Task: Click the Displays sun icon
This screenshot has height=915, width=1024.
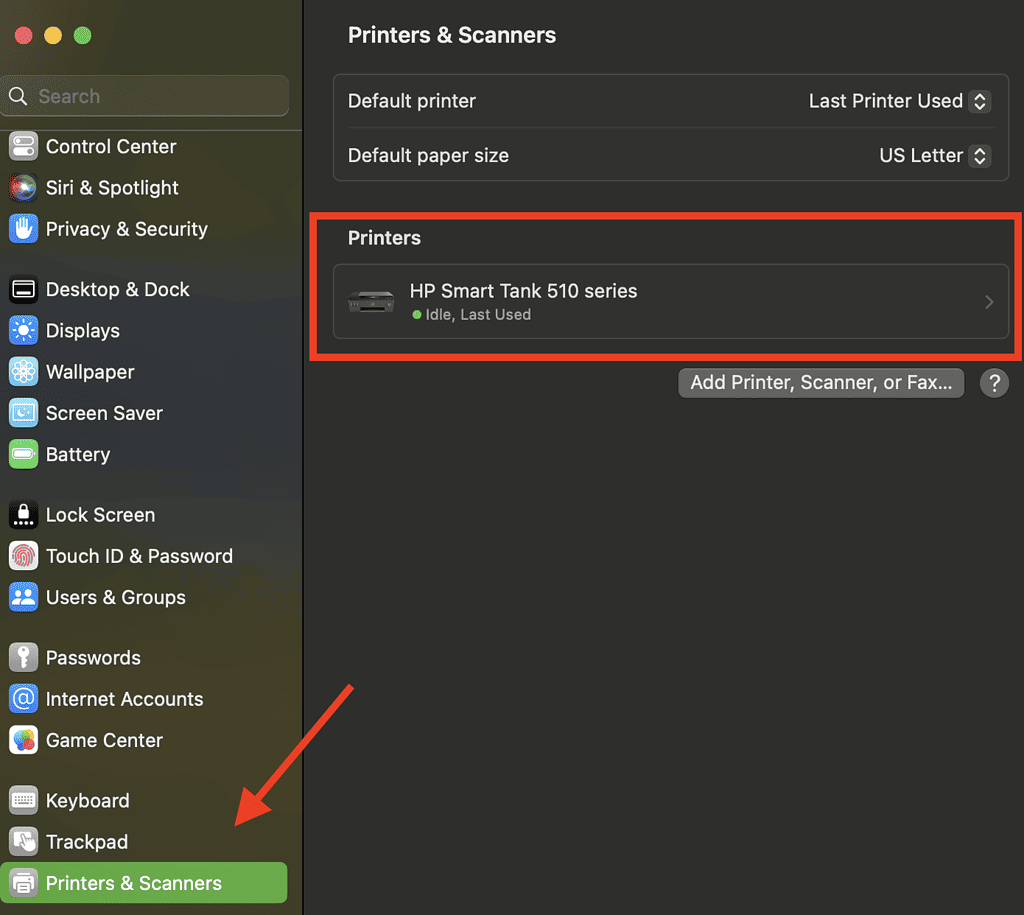Action: tap(23, 331)
